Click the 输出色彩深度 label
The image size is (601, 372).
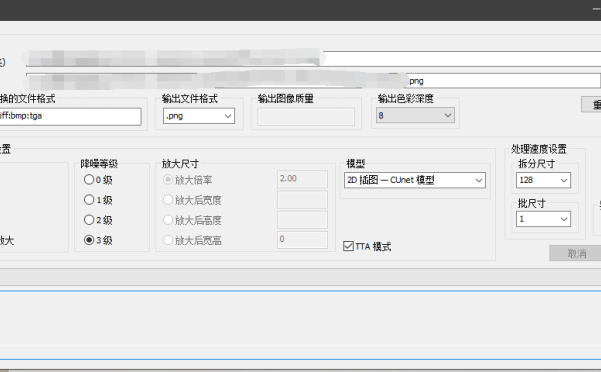pyautogui.click(x=406, y=98)
